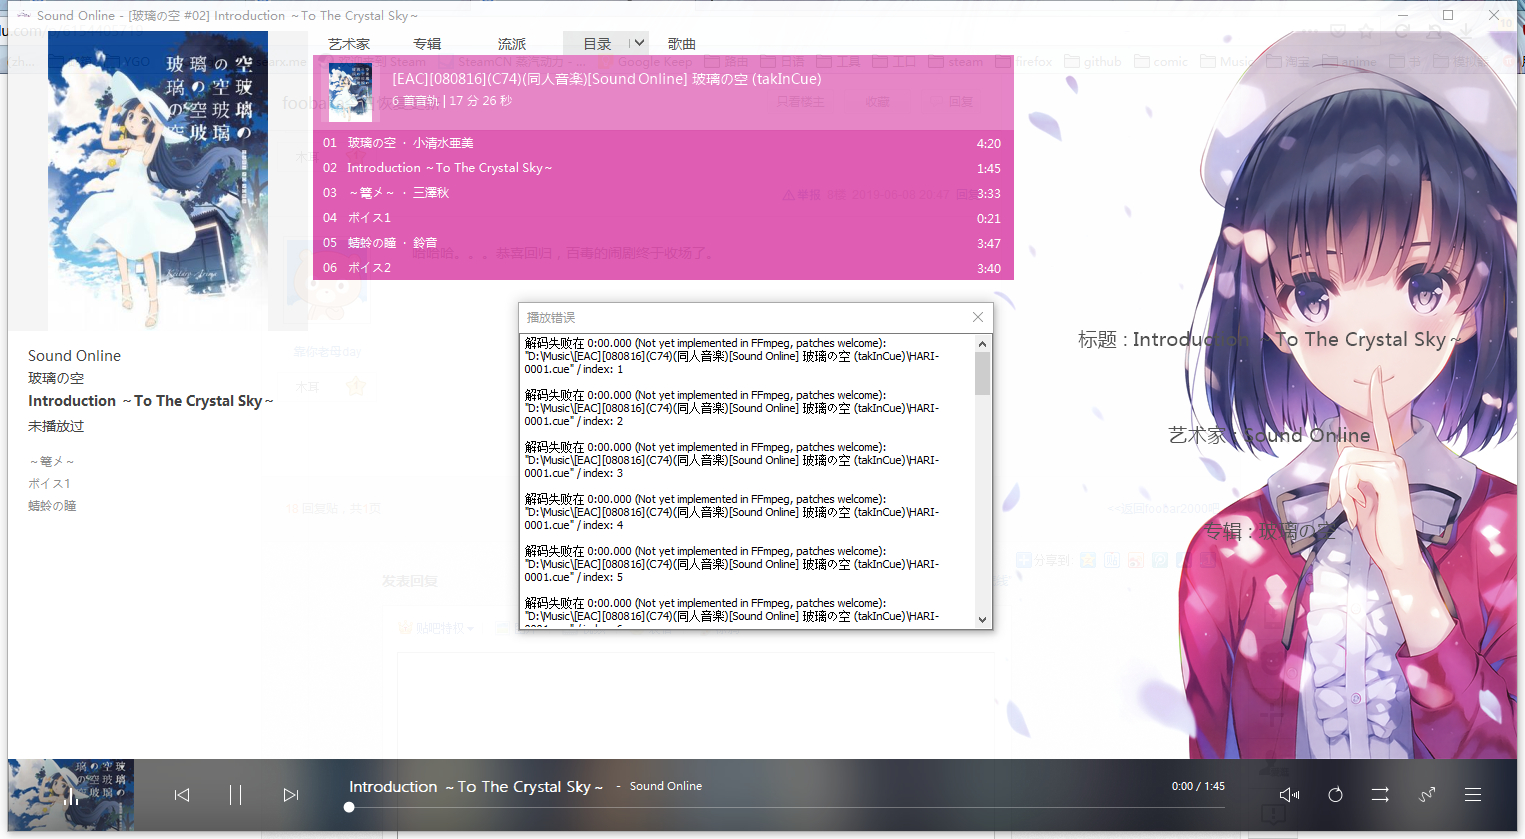The height and width of the screenshot is (839, 1525).
Task: Select the 目录 tab
Action: click(x=597, y=44)
